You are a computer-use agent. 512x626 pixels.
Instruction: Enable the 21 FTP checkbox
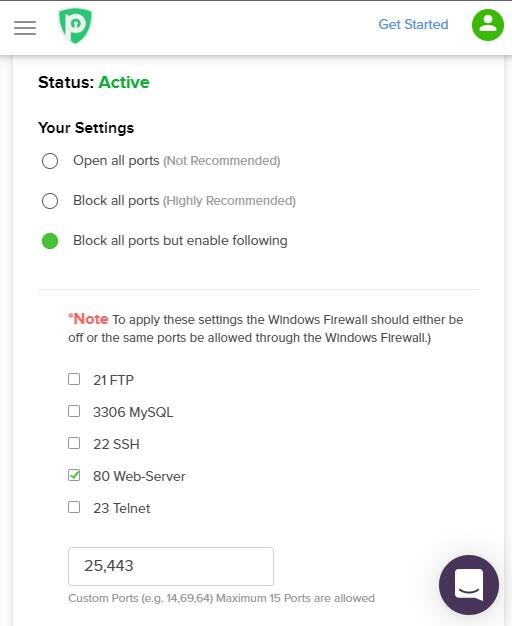pyautogui.click(x=74, y=379)
